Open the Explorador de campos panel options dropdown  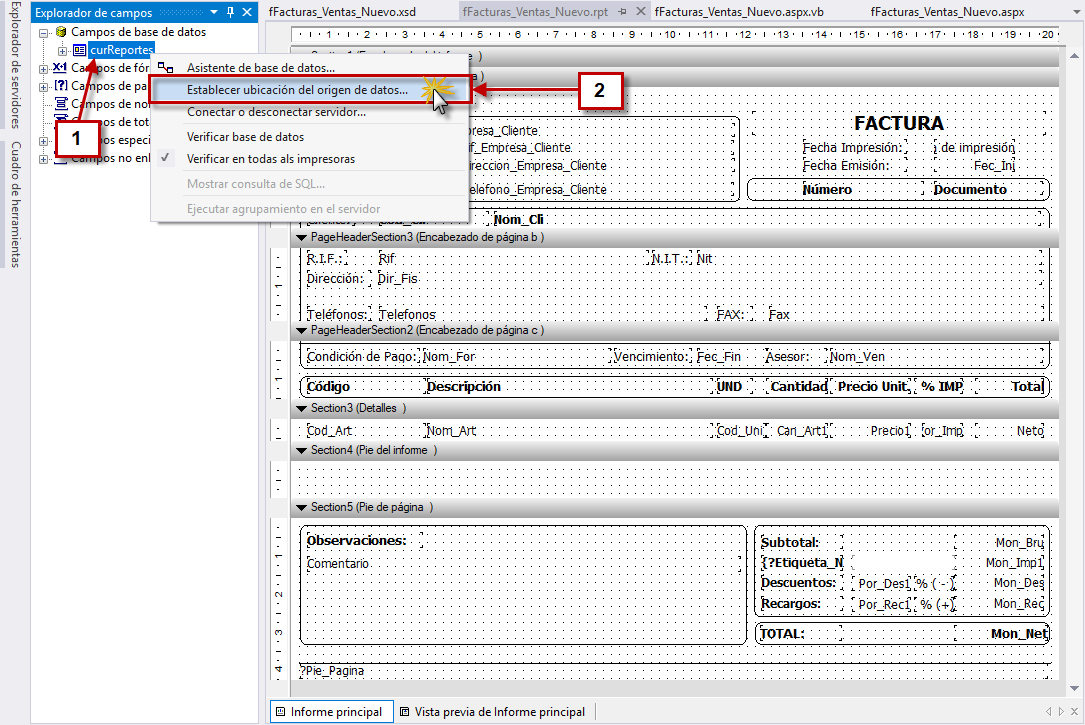click(215, 12)
